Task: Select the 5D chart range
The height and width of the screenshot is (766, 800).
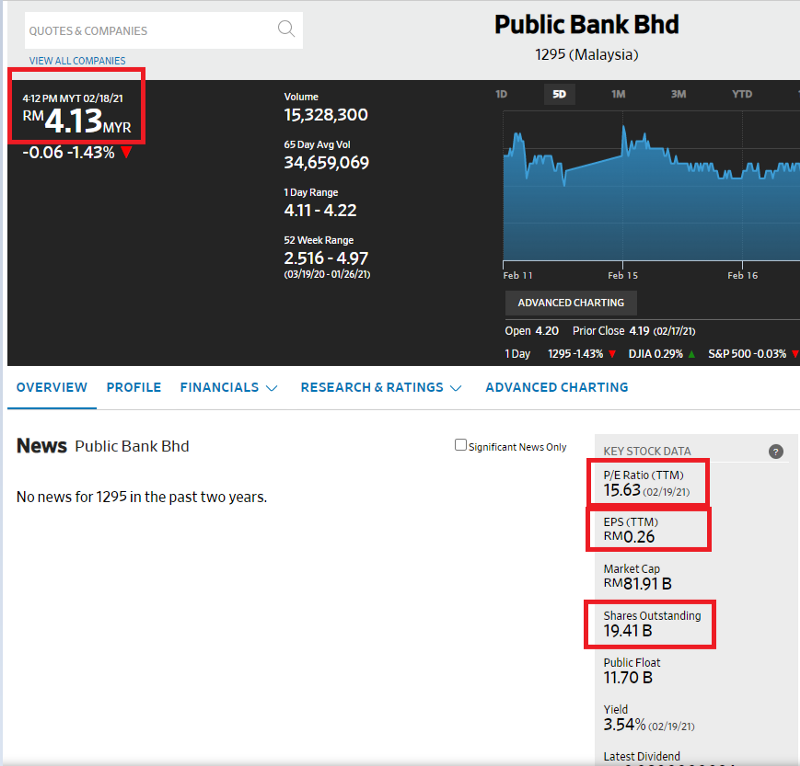Action: click(x=560, y=94)
